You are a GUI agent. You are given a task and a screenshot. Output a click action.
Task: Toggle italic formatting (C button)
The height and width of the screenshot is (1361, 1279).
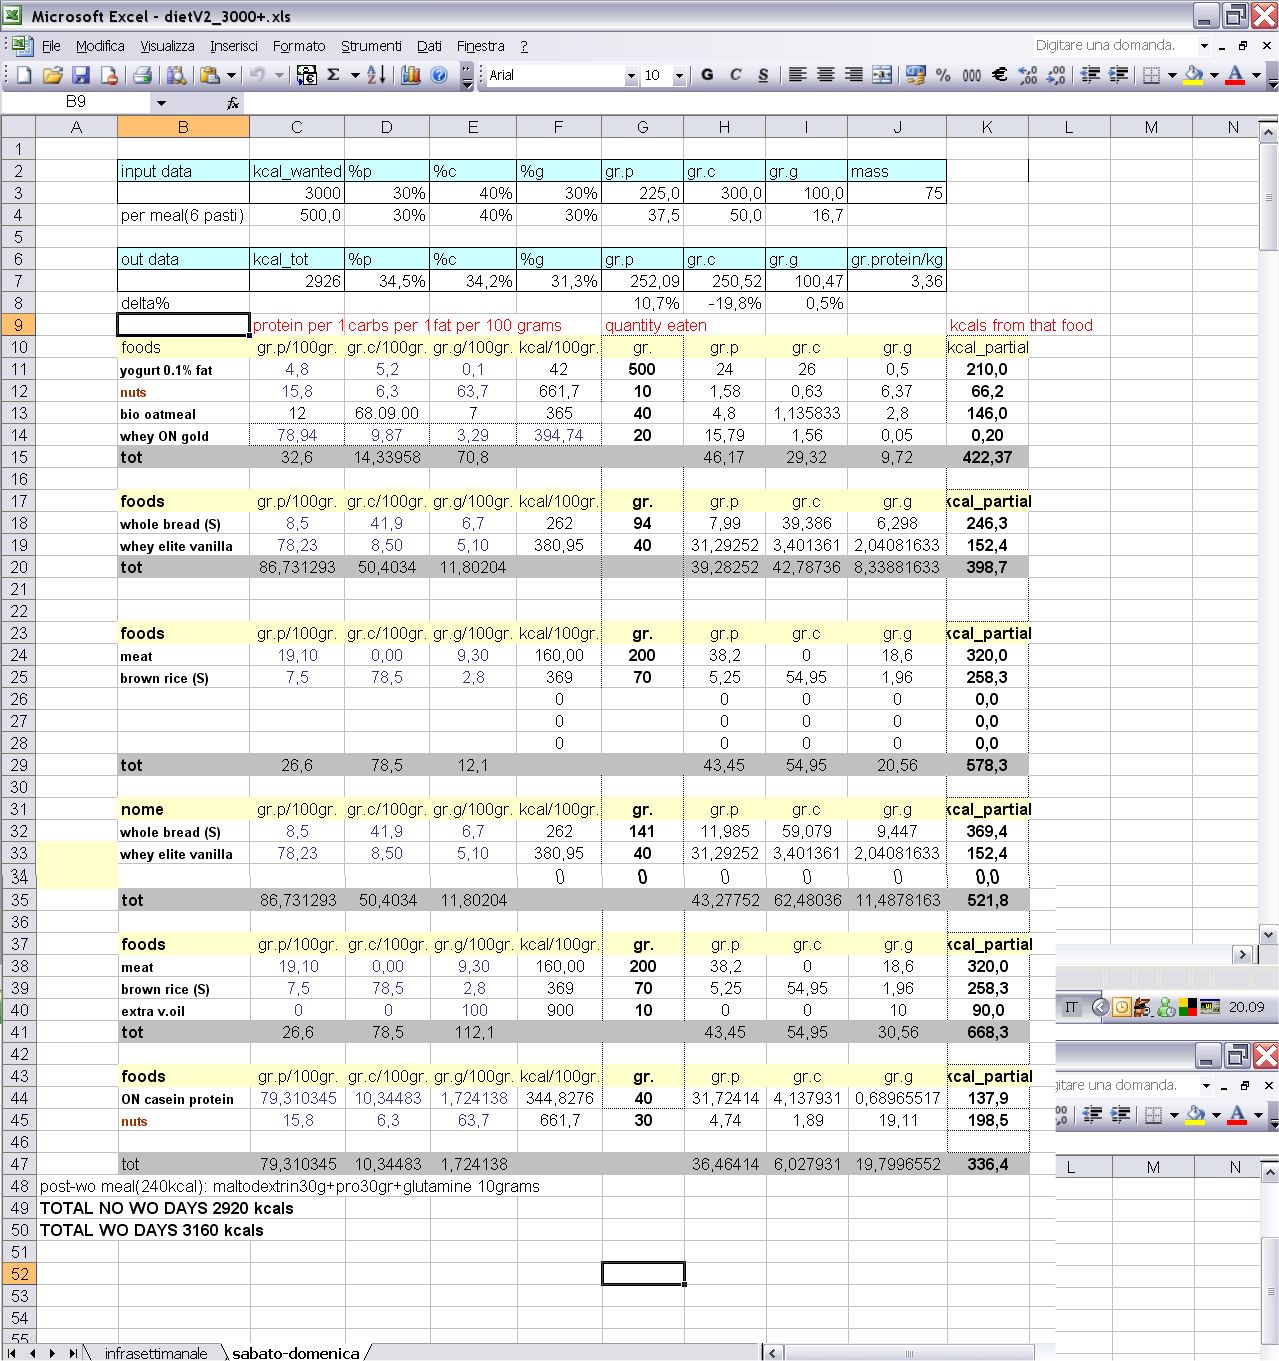pos(735,75)
